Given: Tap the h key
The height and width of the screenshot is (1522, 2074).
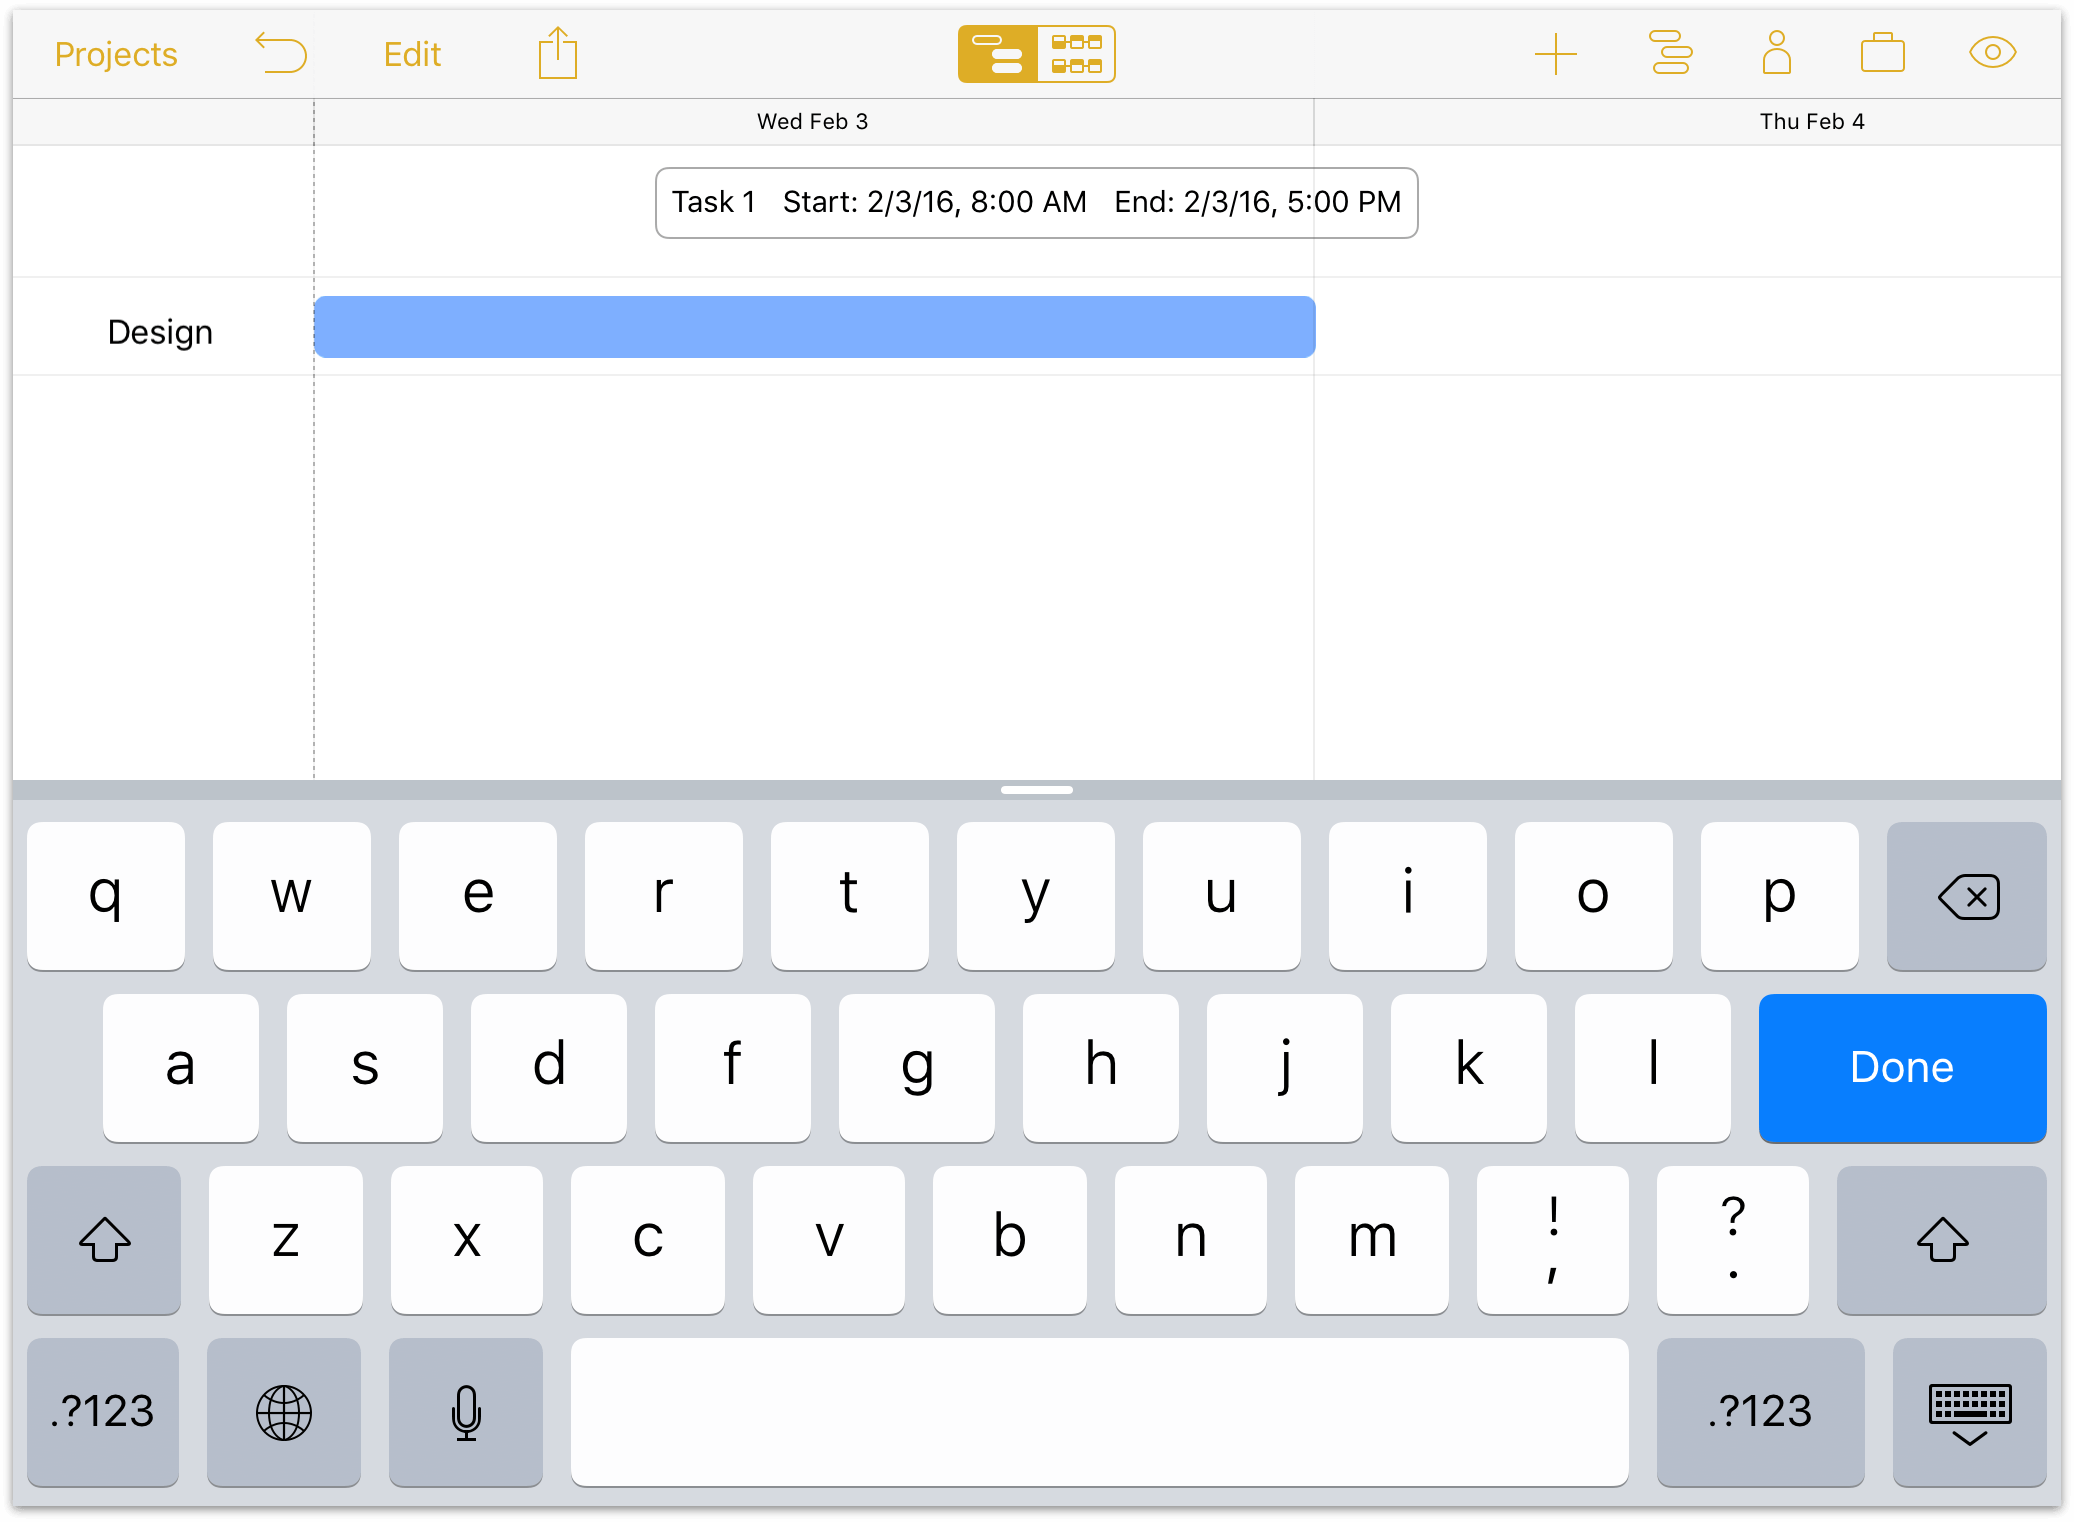Looking at the screenshot, I should 1101,1067.
